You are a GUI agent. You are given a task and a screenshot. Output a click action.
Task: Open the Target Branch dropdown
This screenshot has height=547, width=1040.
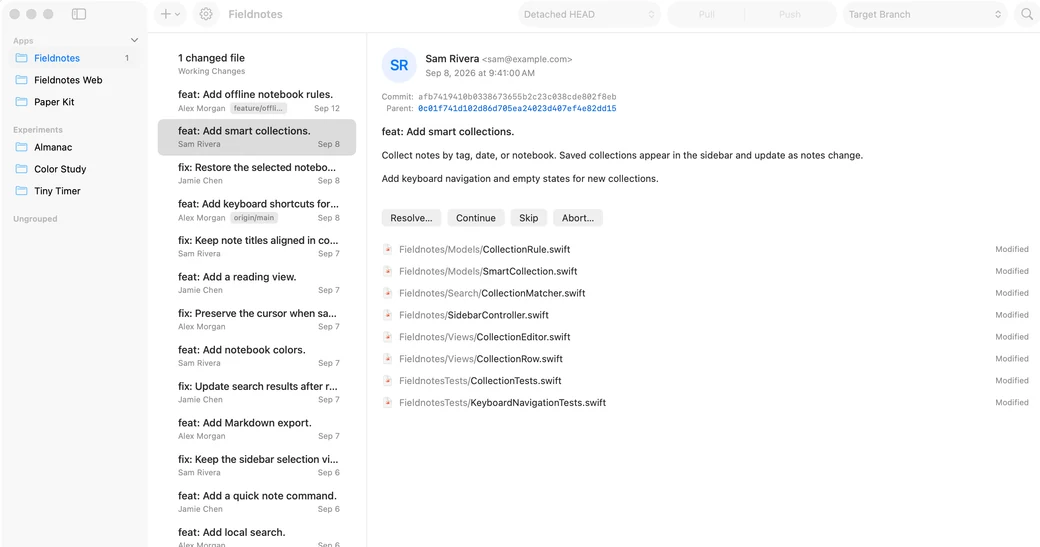pyautogui.click(x=925, y=14)
